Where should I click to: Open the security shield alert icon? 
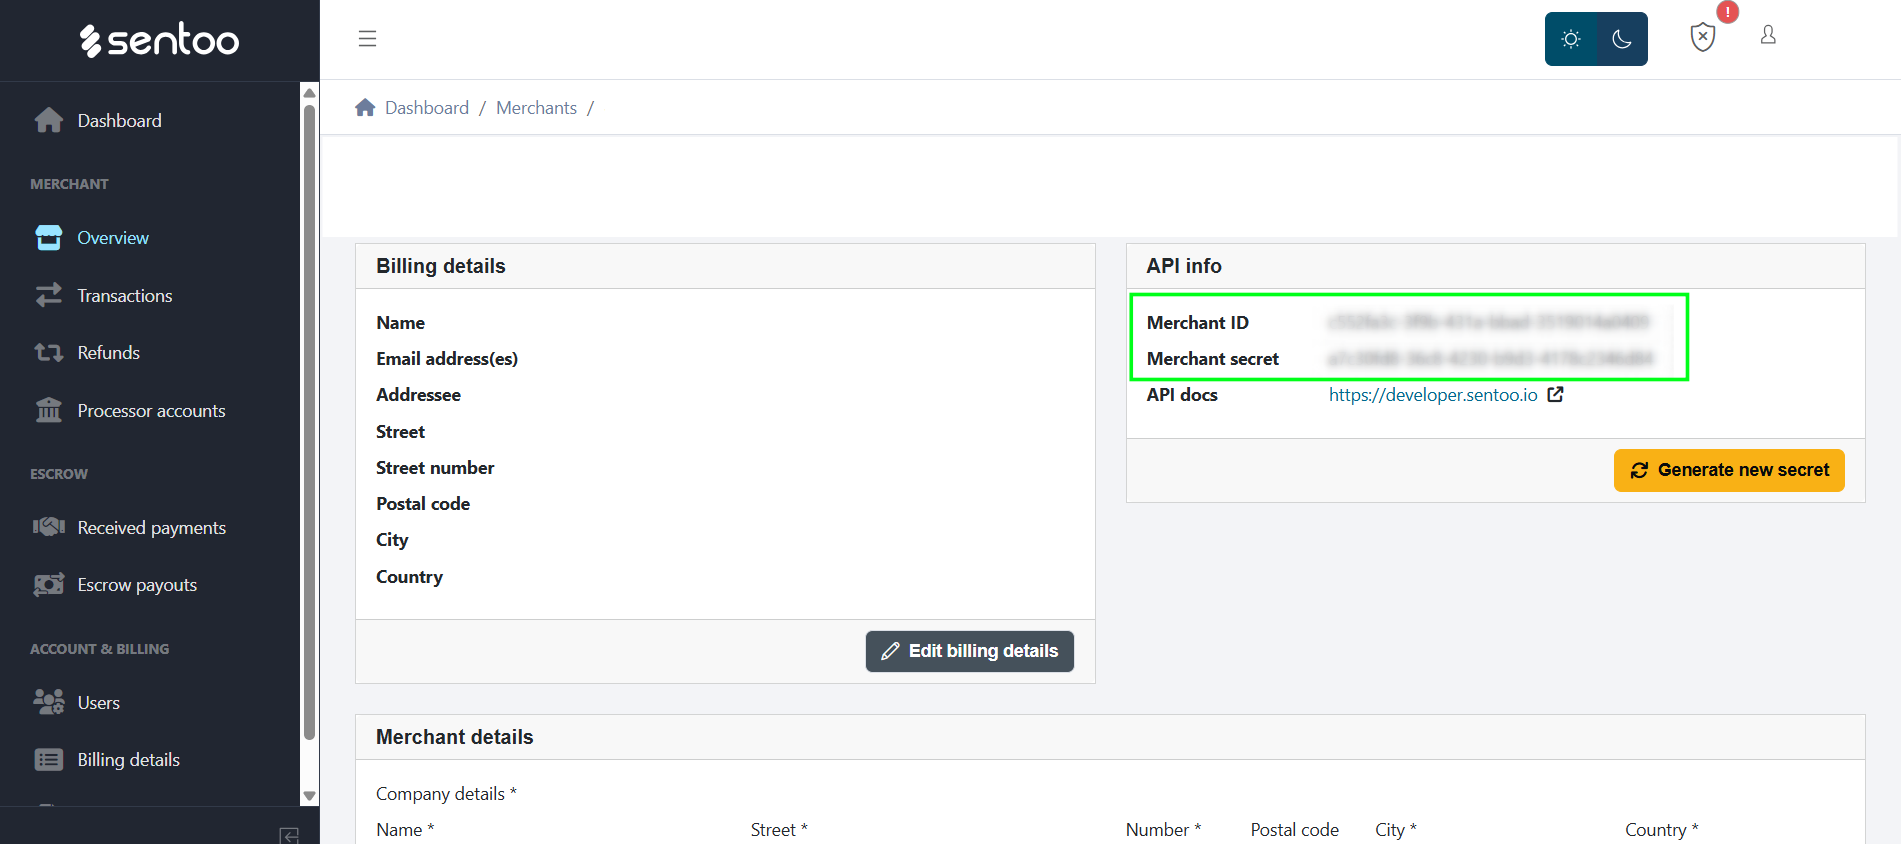point(1702,37)
